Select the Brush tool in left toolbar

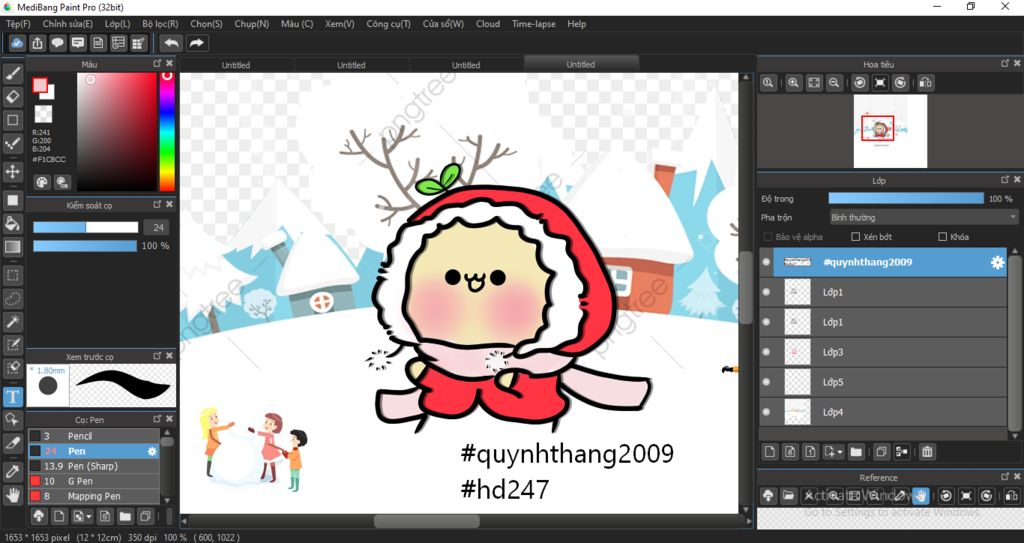(x=12, y=73)
